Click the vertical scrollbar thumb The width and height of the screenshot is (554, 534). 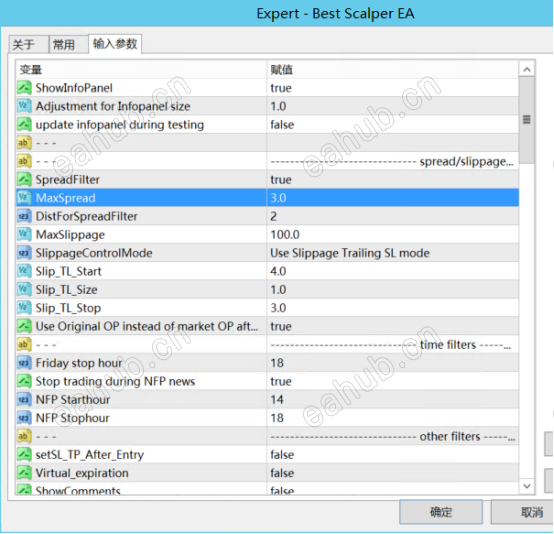point(527,120)
